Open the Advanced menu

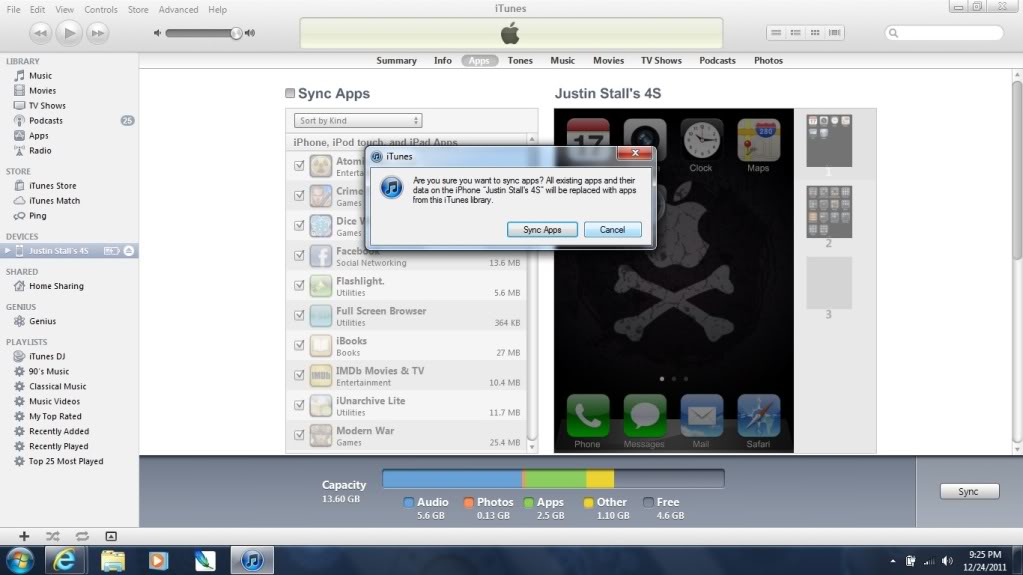178,10
